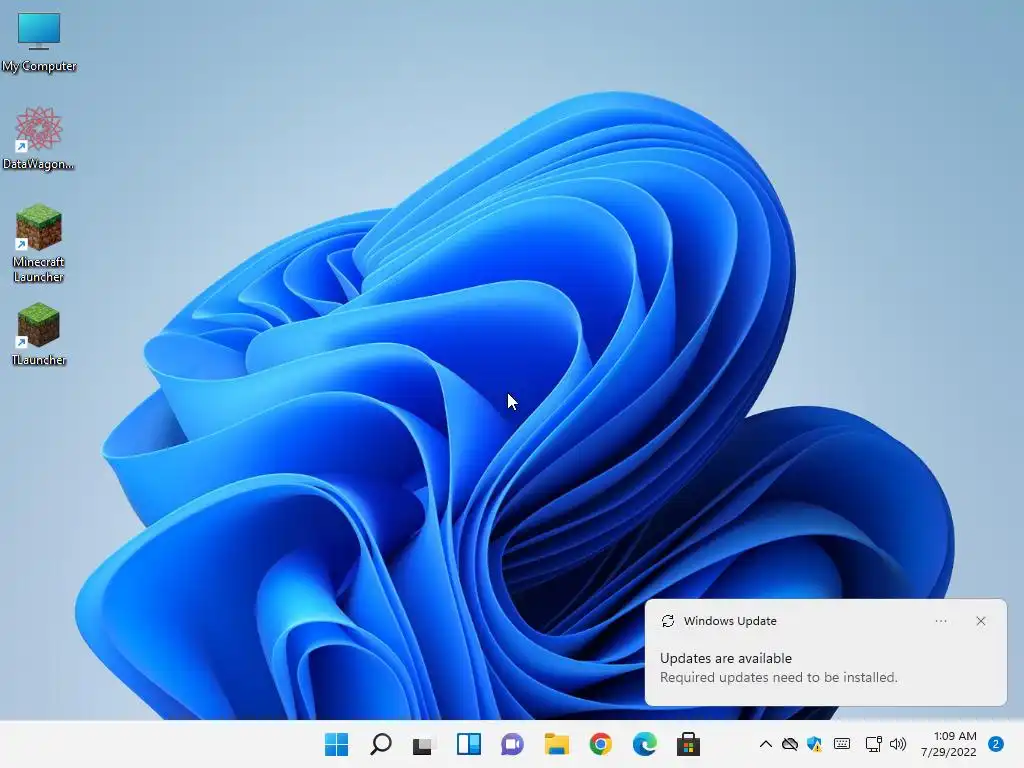Viewport: 1024px width, 768px height.
Task: Select the TLauncher desktop shortcut
Action: point(39,334)
